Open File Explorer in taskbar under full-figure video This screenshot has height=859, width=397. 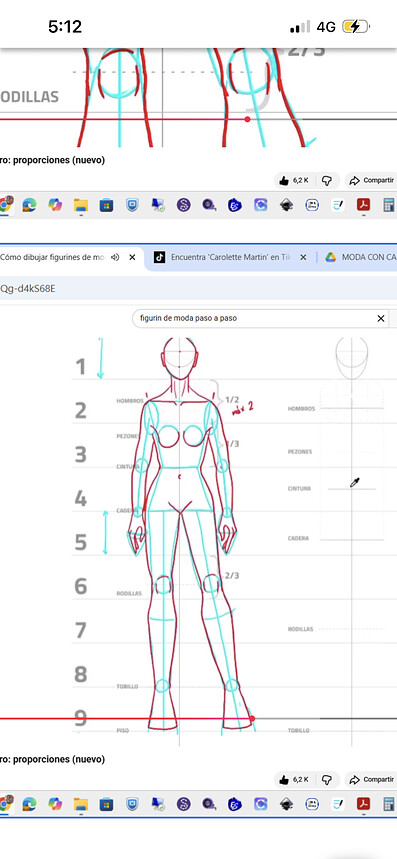(80, 804)
